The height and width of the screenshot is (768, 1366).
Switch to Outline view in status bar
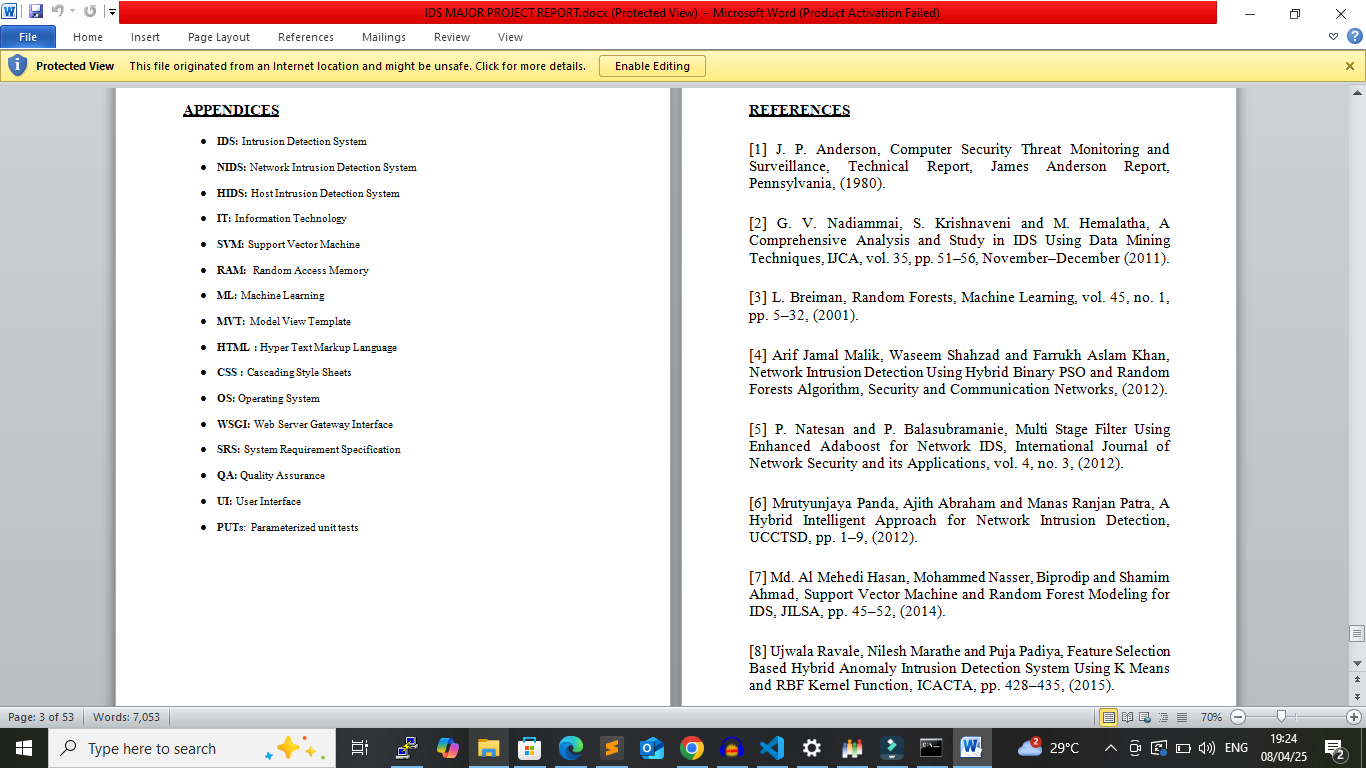(x=1164, y=717)
